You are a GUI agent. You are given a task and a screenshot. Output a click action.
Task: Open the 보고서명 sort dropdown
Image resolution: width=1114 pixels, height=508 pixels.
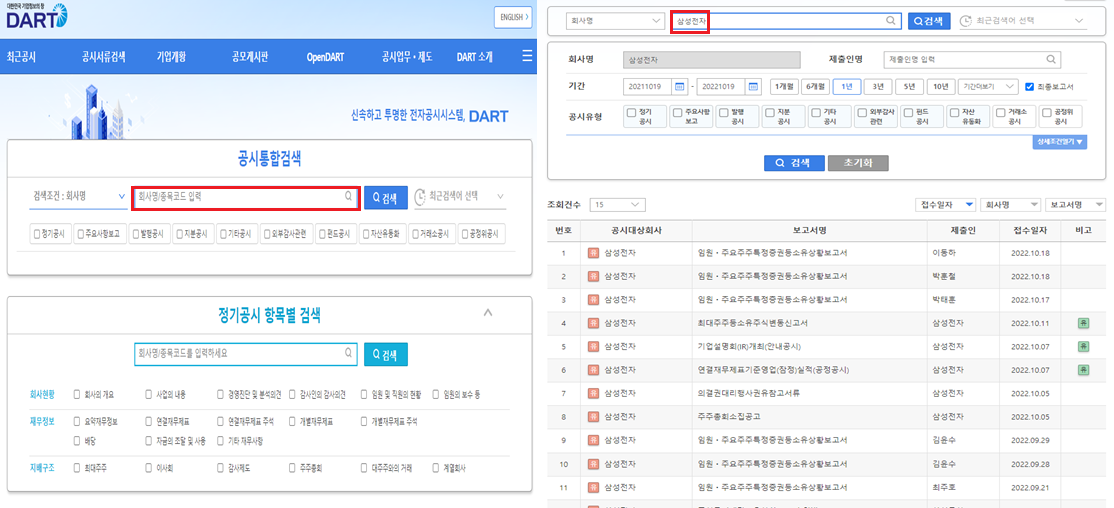pyautogui.click(x=1074, y=205)
